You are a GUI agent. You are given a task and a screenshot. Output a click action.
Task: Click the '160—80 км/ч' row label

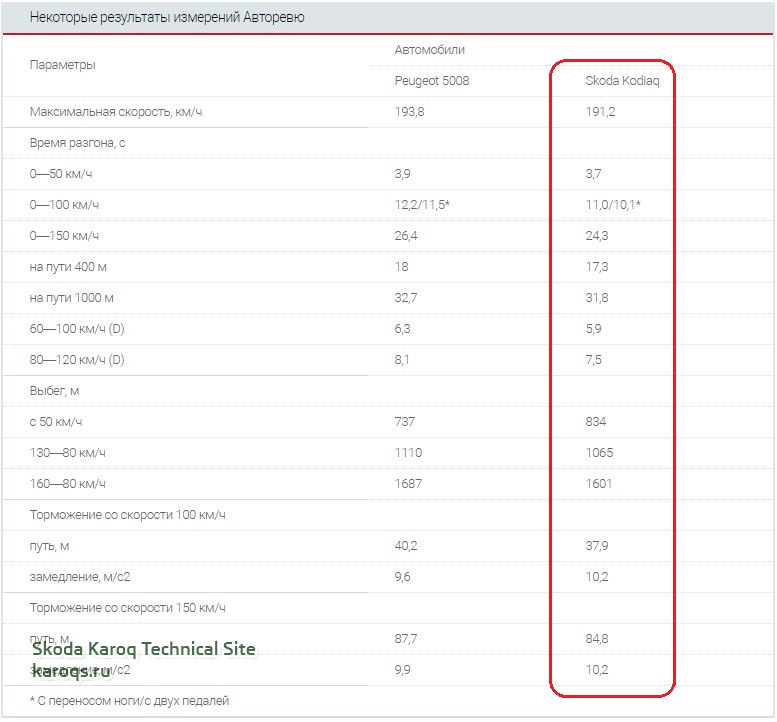(x=68, y=484)
